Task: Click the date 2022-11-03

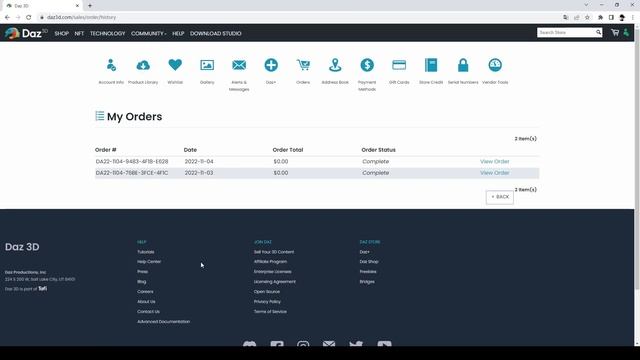Action: pyautogui.click(x=199, y=173)
